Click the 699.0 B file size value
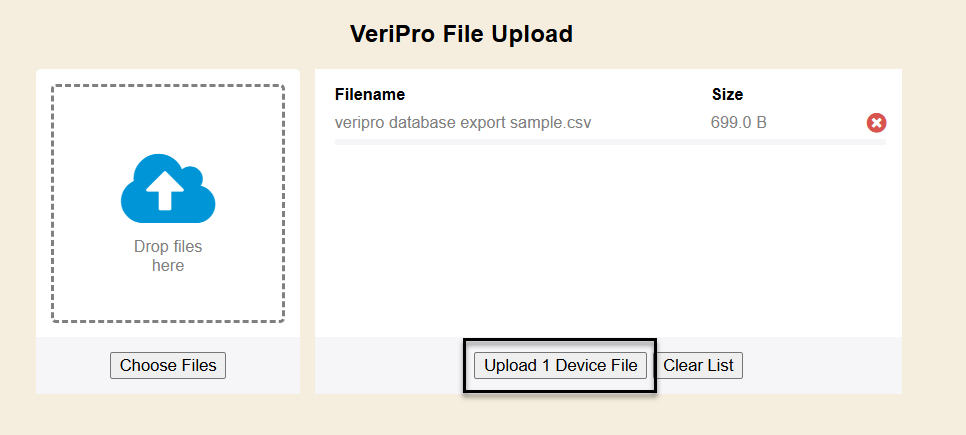 [x=739, y=123]
